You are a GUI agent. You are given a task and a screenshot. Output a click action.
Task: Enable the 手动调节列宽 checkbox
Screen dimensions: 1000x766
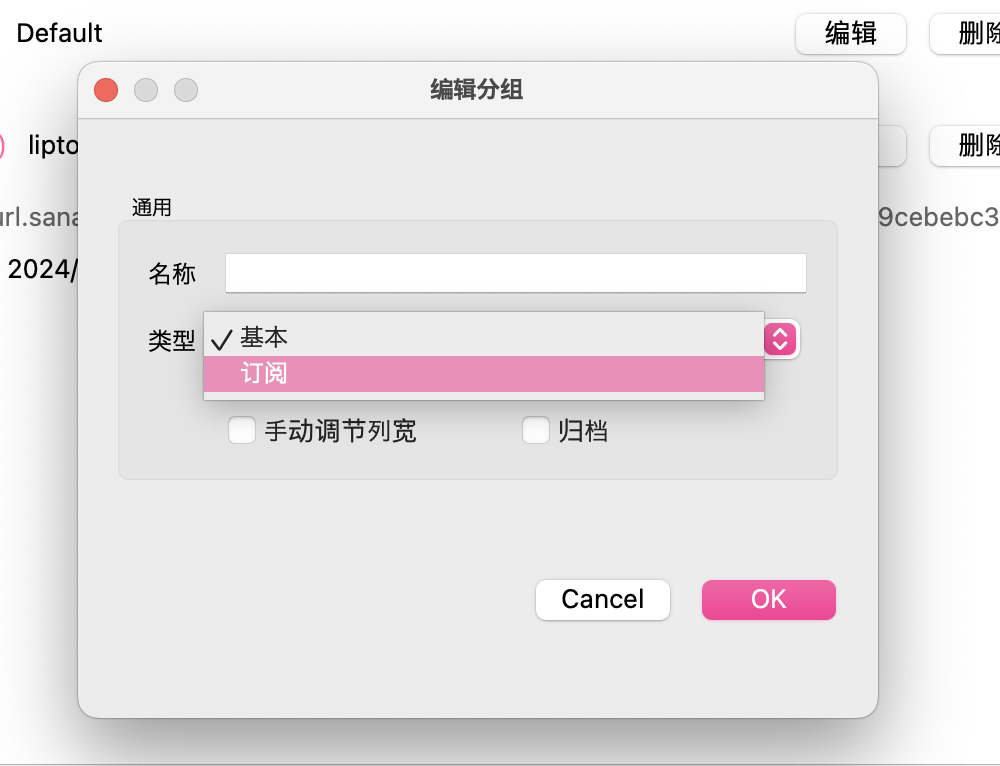click(242, 431)
